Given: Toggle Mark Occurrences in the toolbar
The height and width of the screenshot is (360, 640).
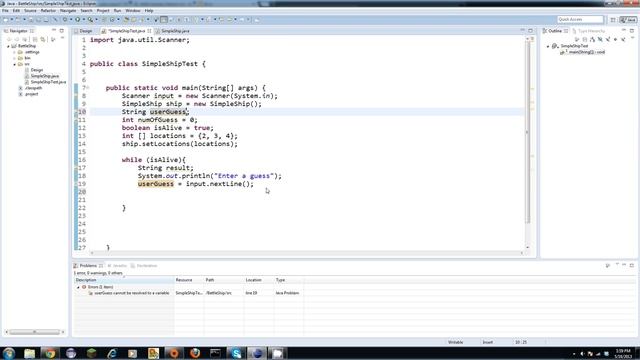Looking at the screenshot, I should pyautogui.click(x=164, y=20).
